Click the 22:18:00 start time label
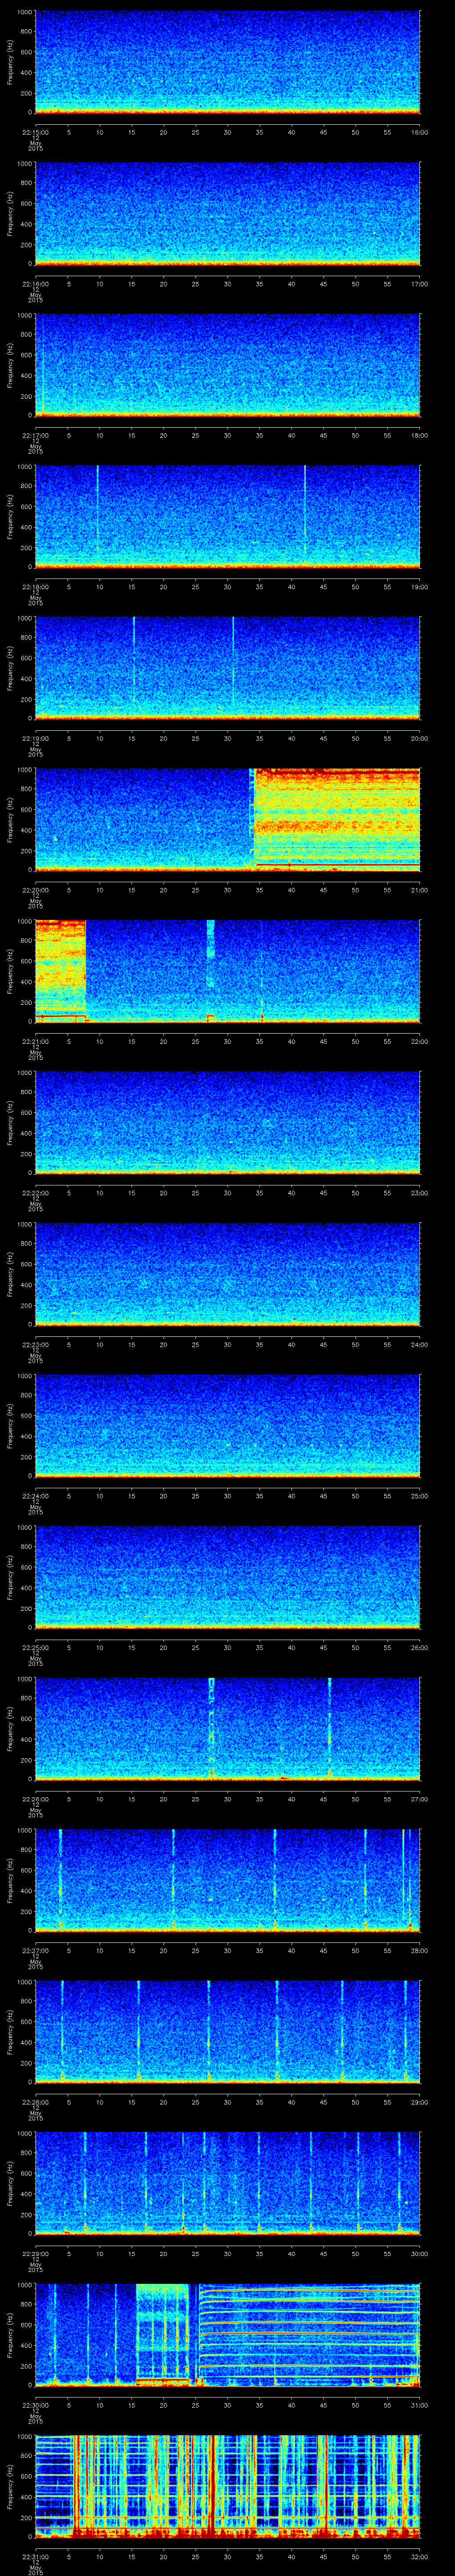 [x=35, y=586]
